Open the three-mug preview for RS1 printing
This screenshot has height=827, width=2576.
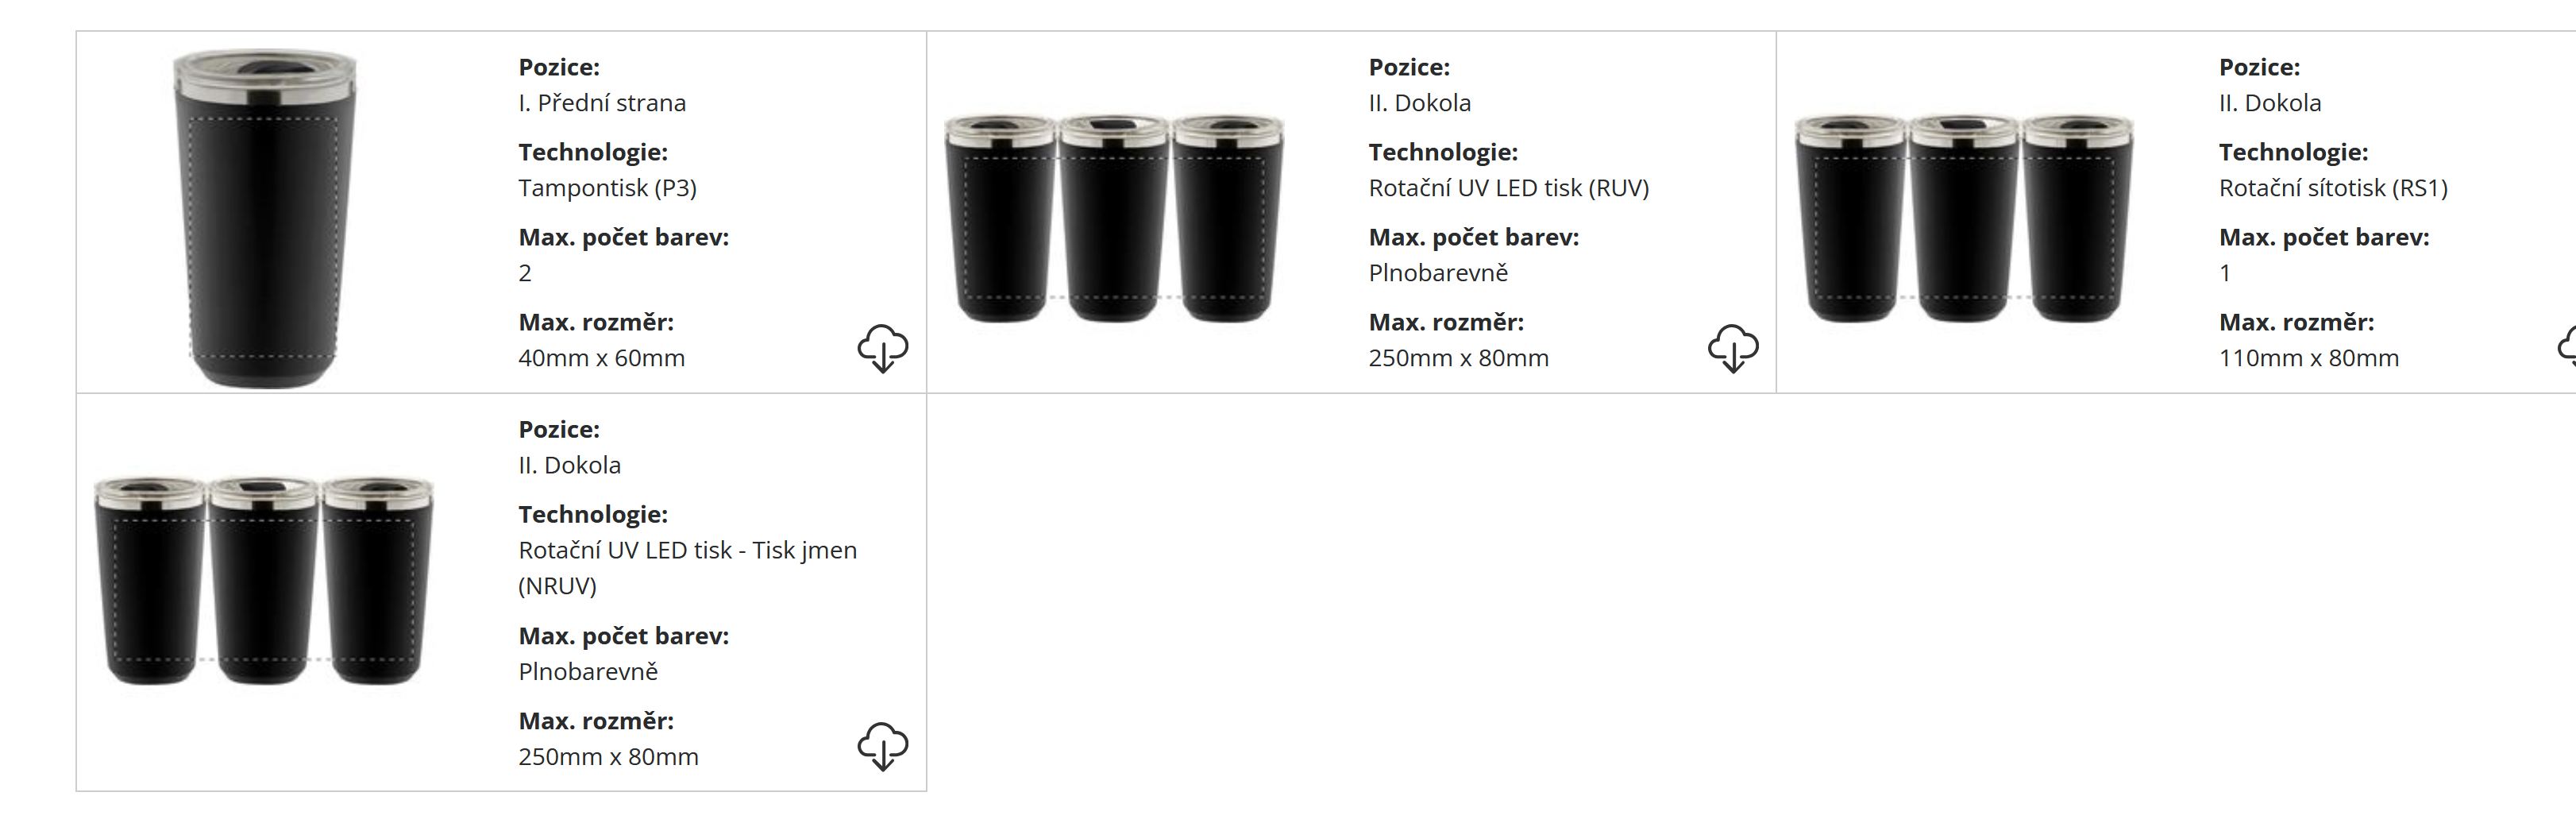[1964, 218]
